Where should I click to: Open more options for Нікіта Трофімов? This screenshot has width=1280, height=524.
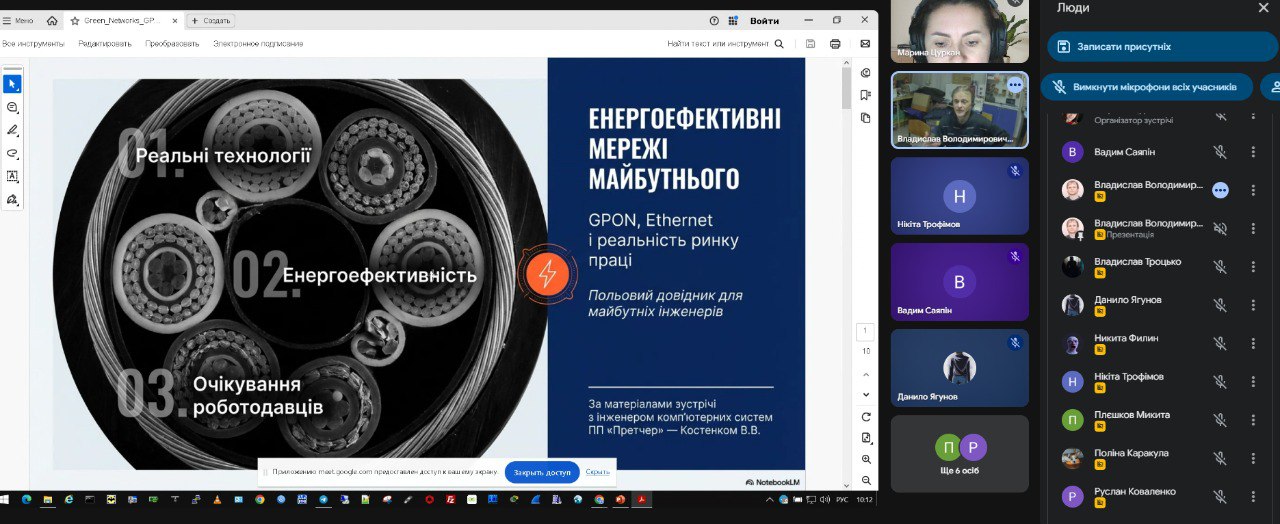click(x=1253, y=382)
